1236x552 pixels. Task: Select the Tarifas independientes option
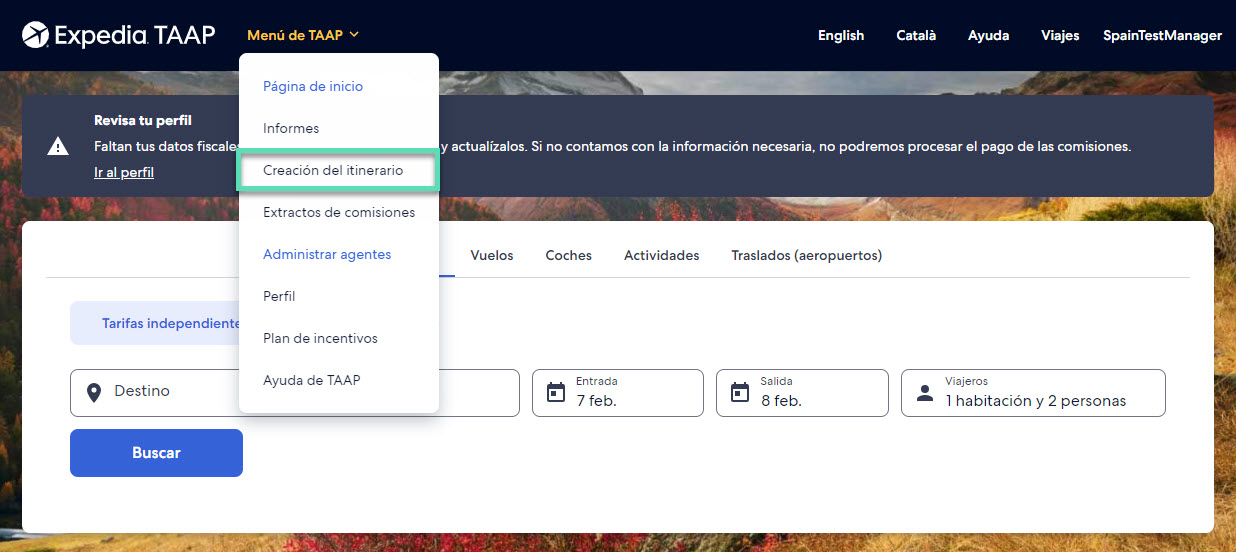155,323
